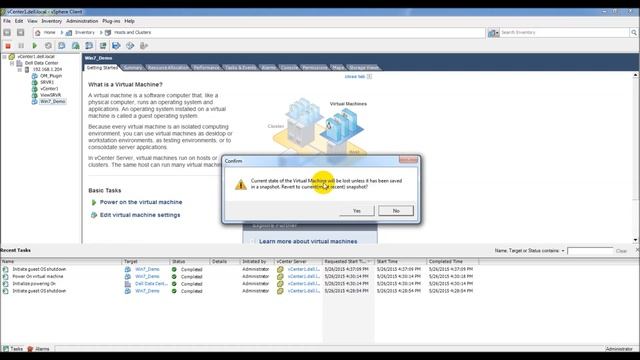Screen dimensions: 640x360
Task: Open the Snapshot Manager toolbar icon
Action: tap(89, 46)
